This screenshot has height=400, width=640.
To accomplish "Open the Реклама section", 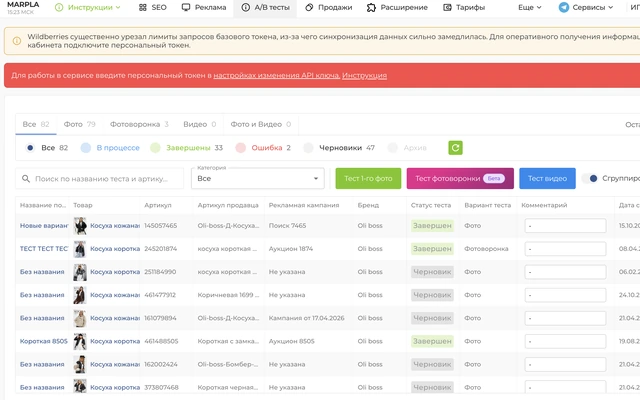I will pyautogui.click(x=204, y=7).
